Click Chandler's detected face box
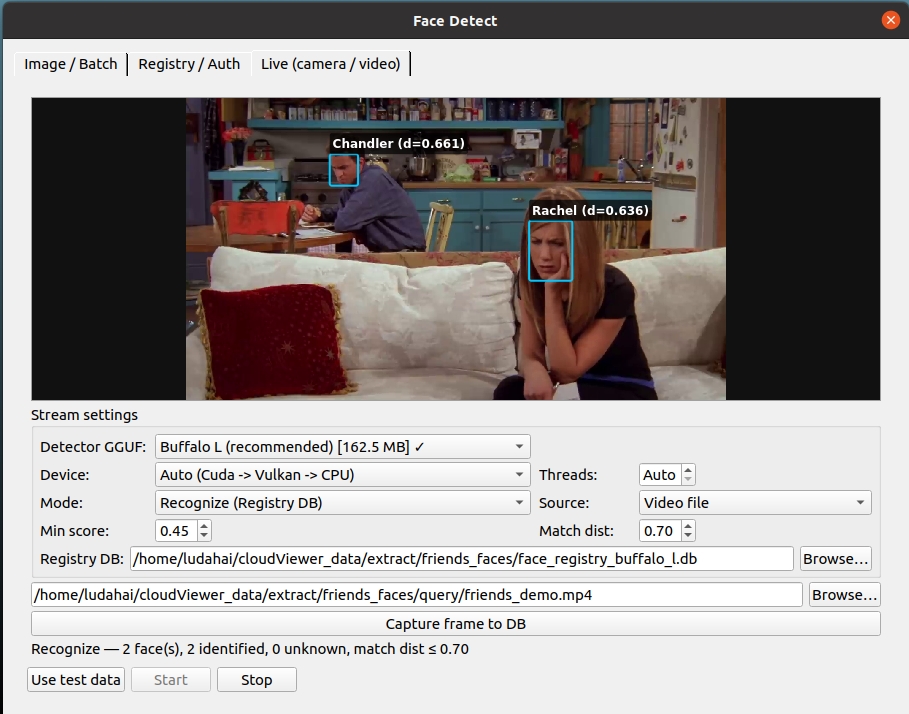 coord(344,170)
